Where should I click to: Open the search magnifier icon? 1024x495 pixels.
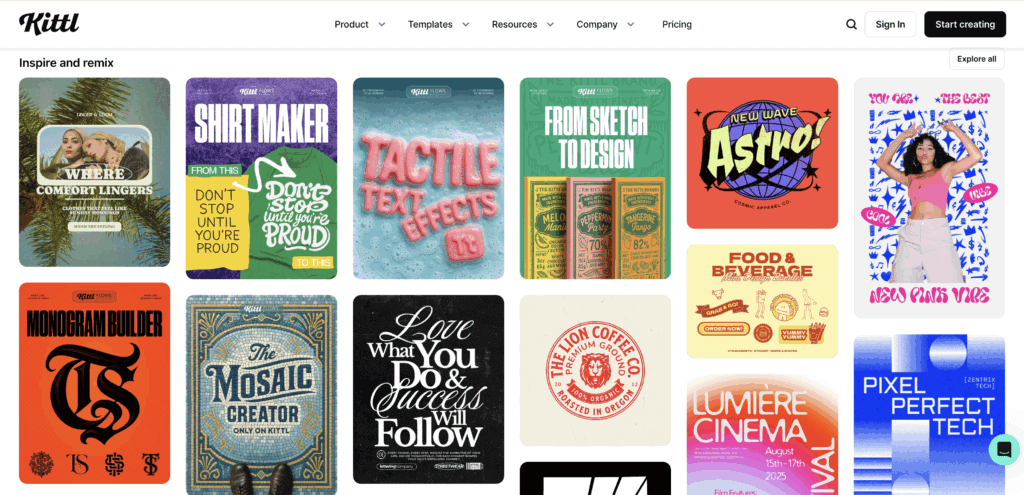(851, 24)
